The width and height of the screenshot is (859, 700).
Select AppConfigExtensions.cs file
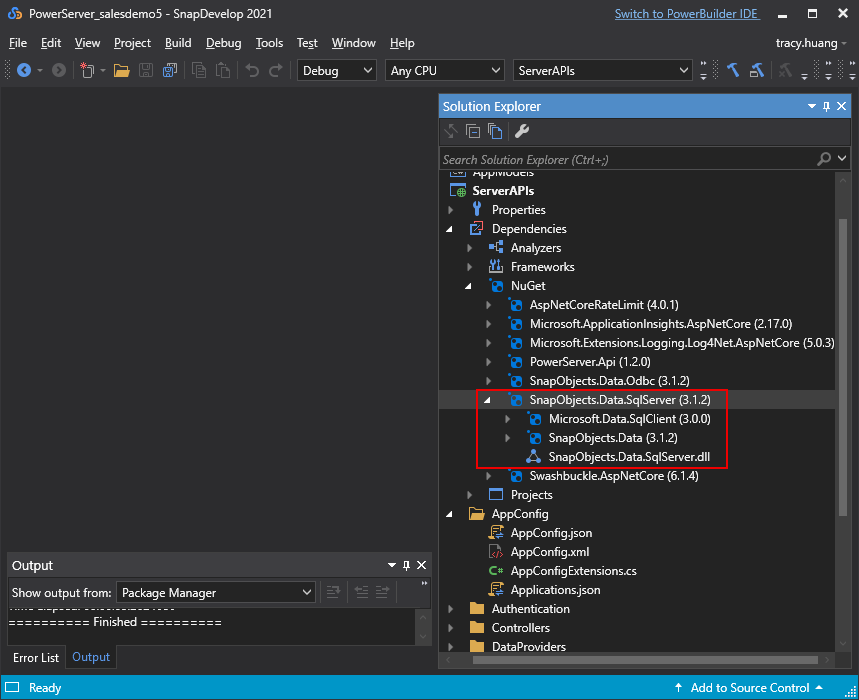tap(573, 571)
